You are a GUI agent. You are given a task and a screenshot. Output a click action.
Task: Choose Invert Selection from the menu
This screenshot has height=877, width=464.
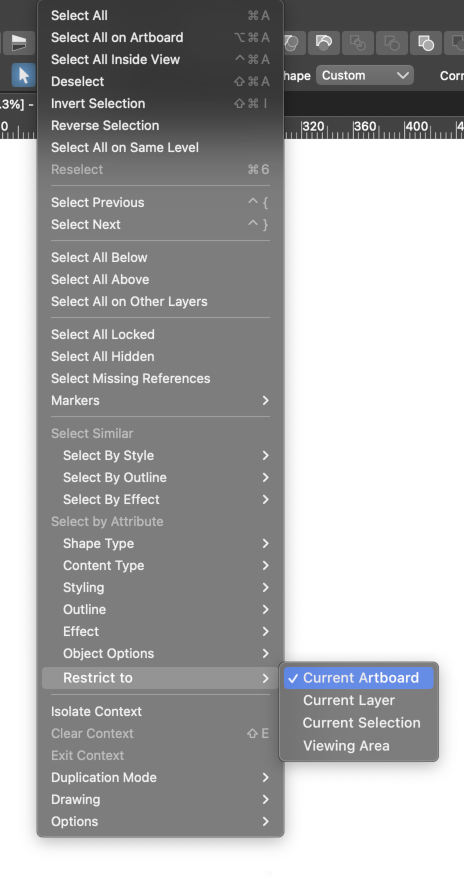tap(160, 103)
